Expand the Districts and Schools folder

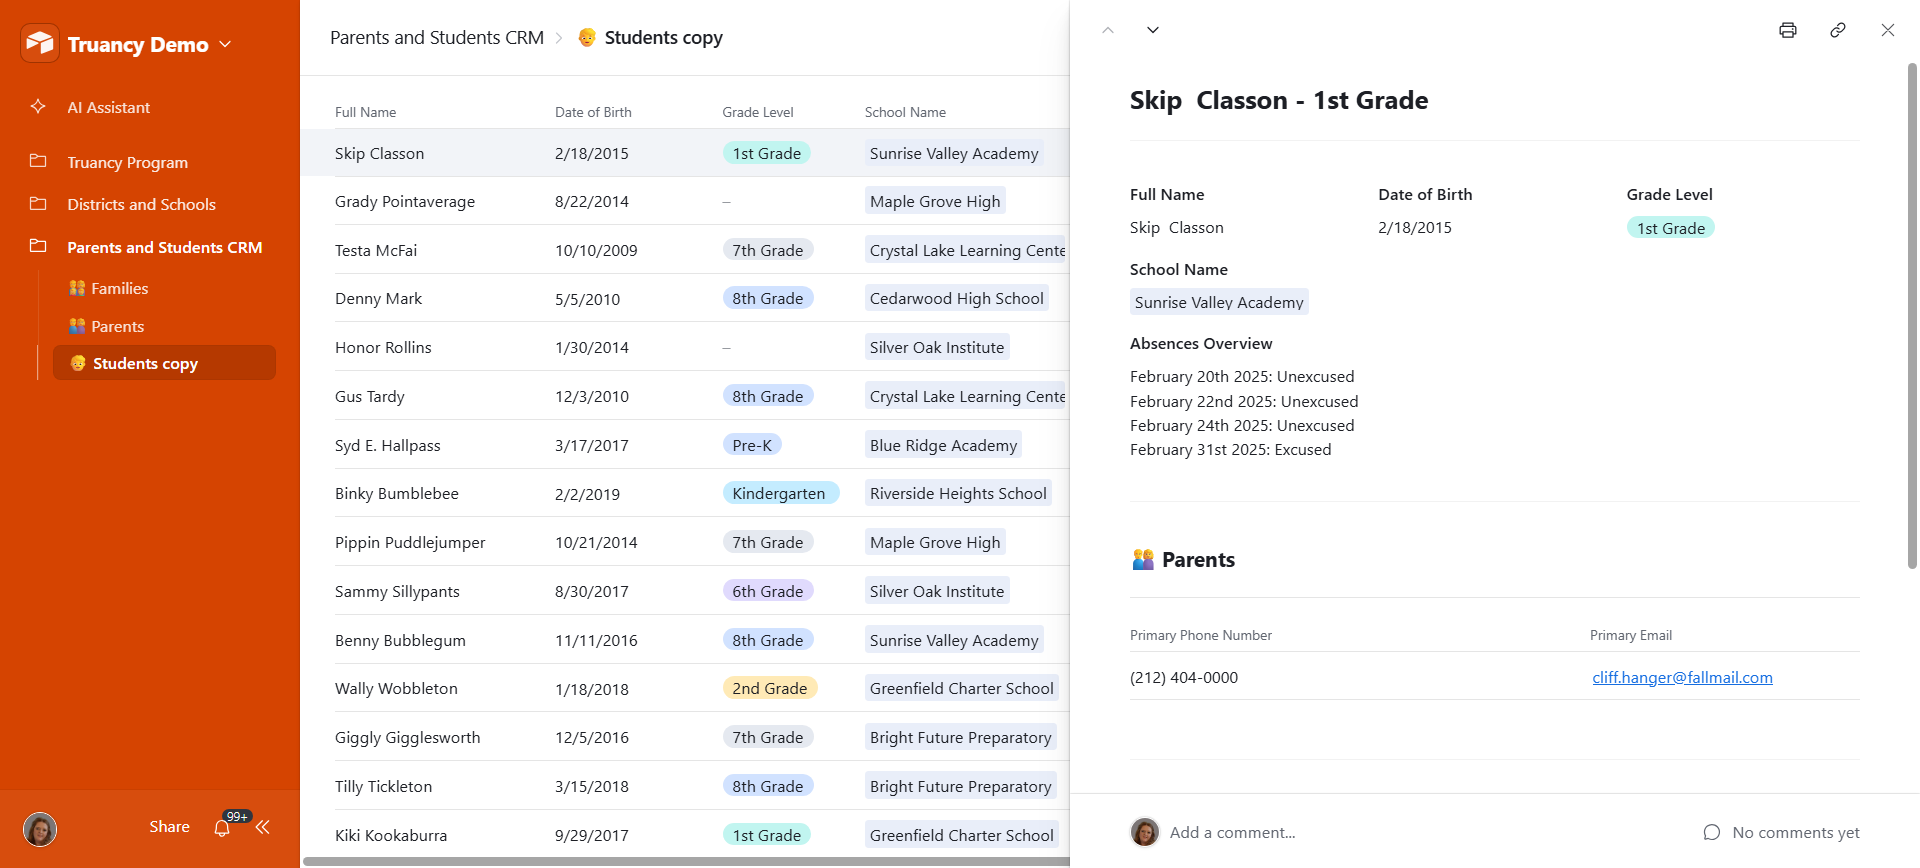[141, 204]
